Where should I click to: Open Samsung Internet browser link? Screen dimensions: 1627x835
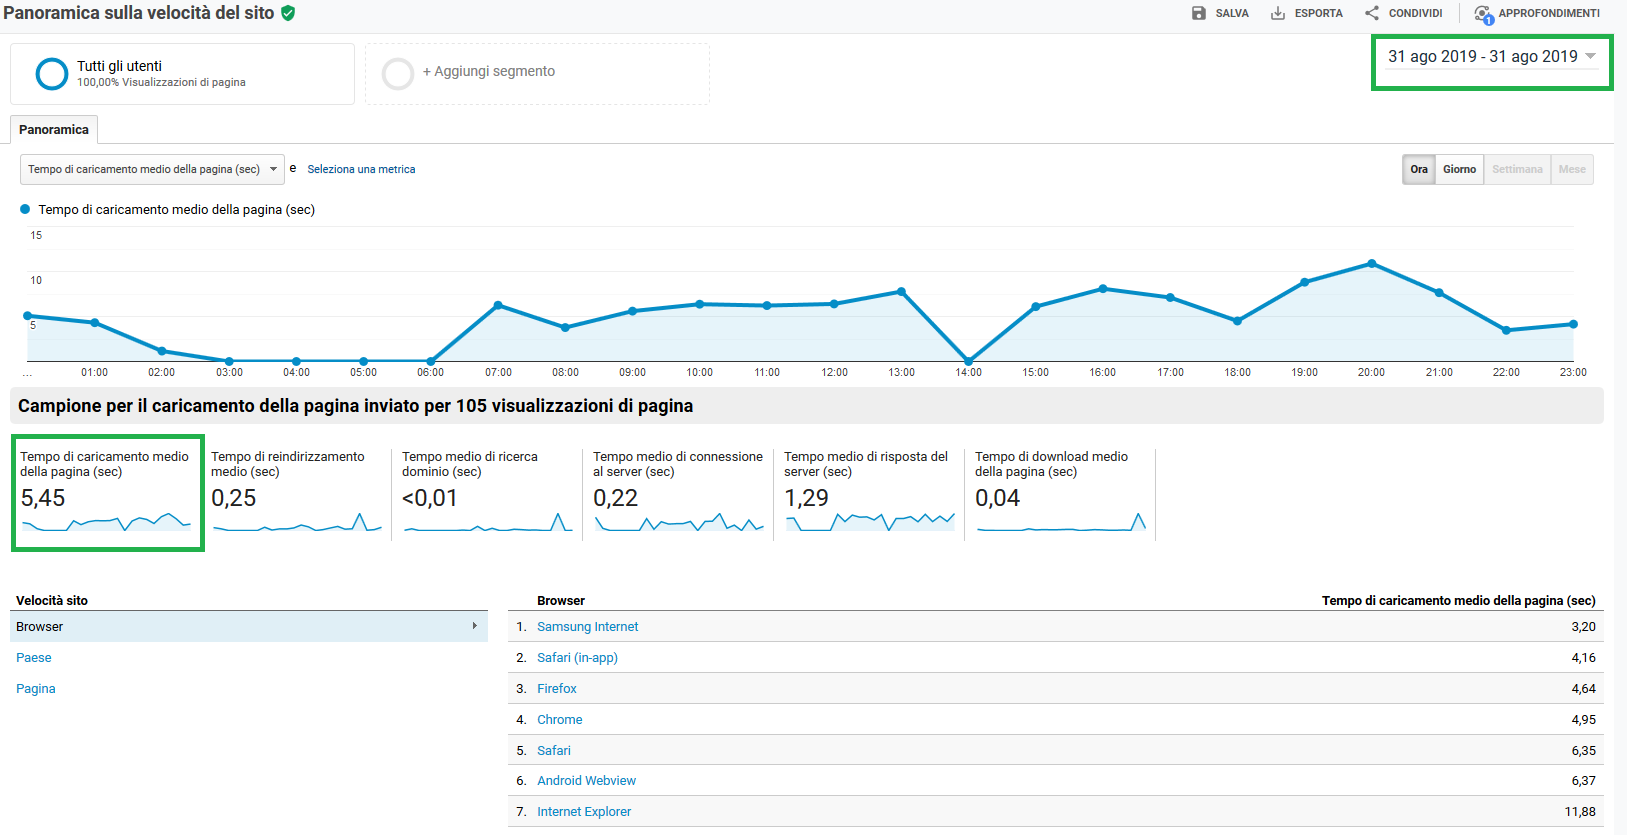point(587,626)
